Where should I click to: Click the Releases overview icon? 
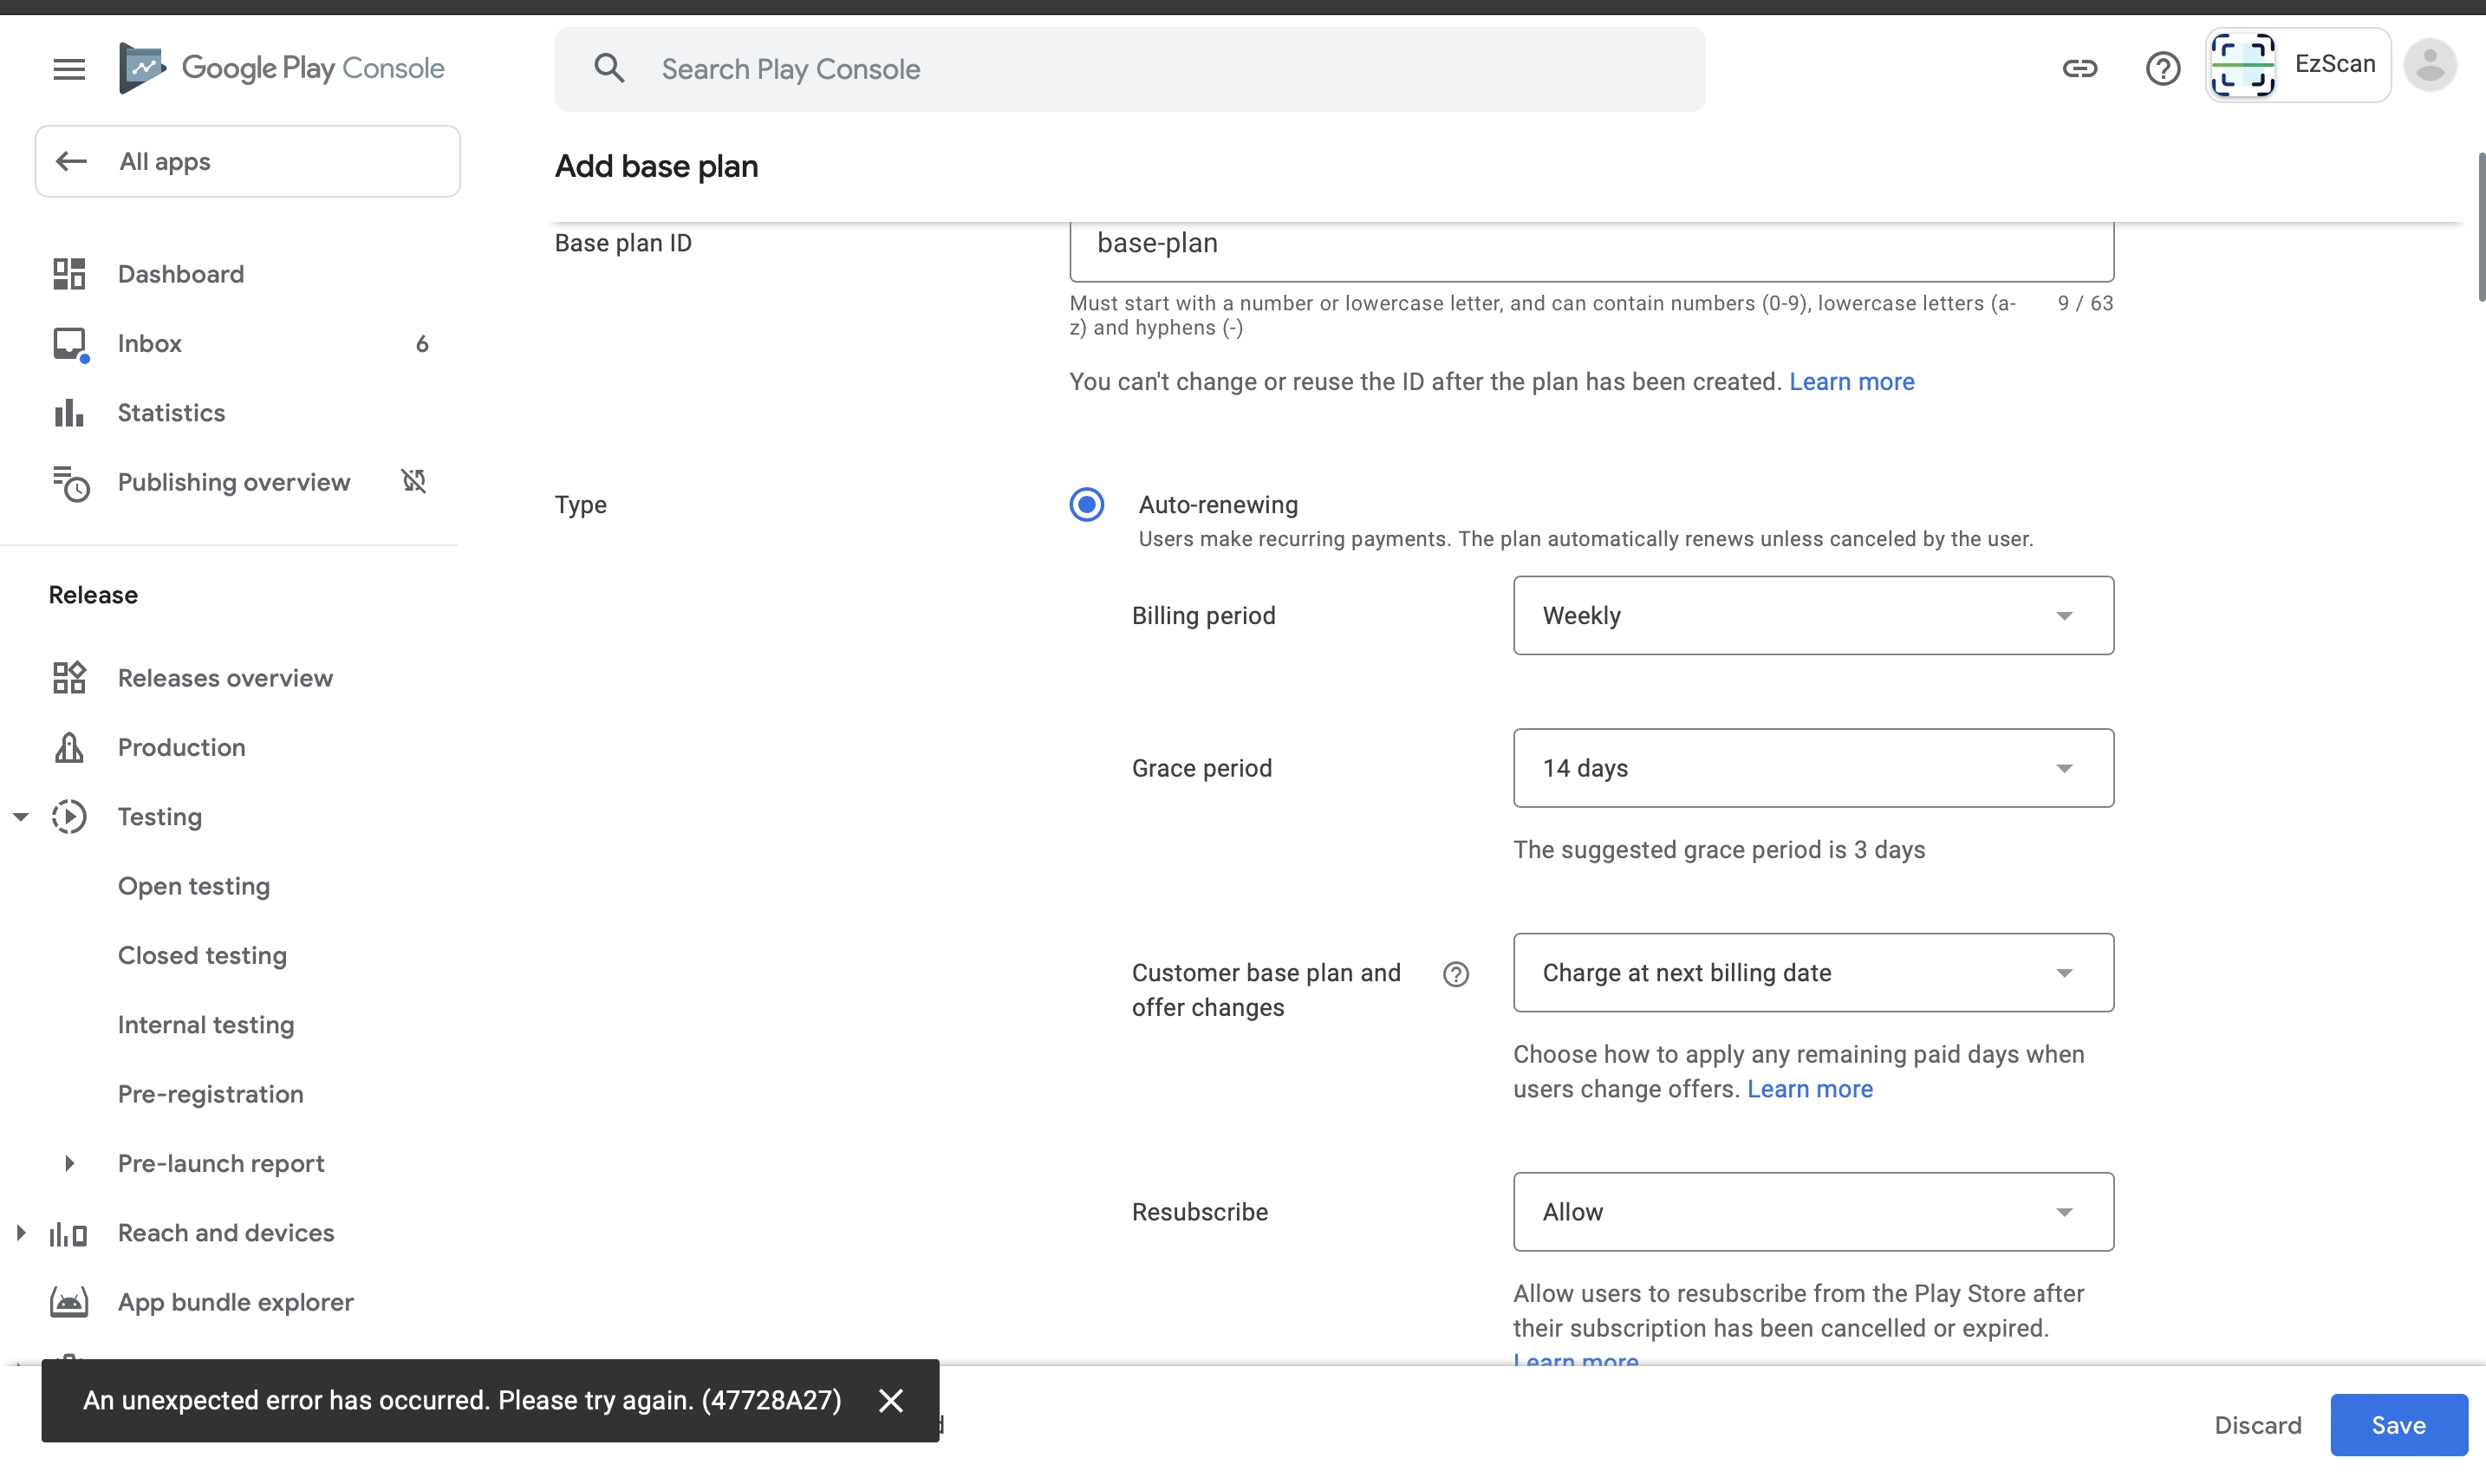click(x=69, y=678)
